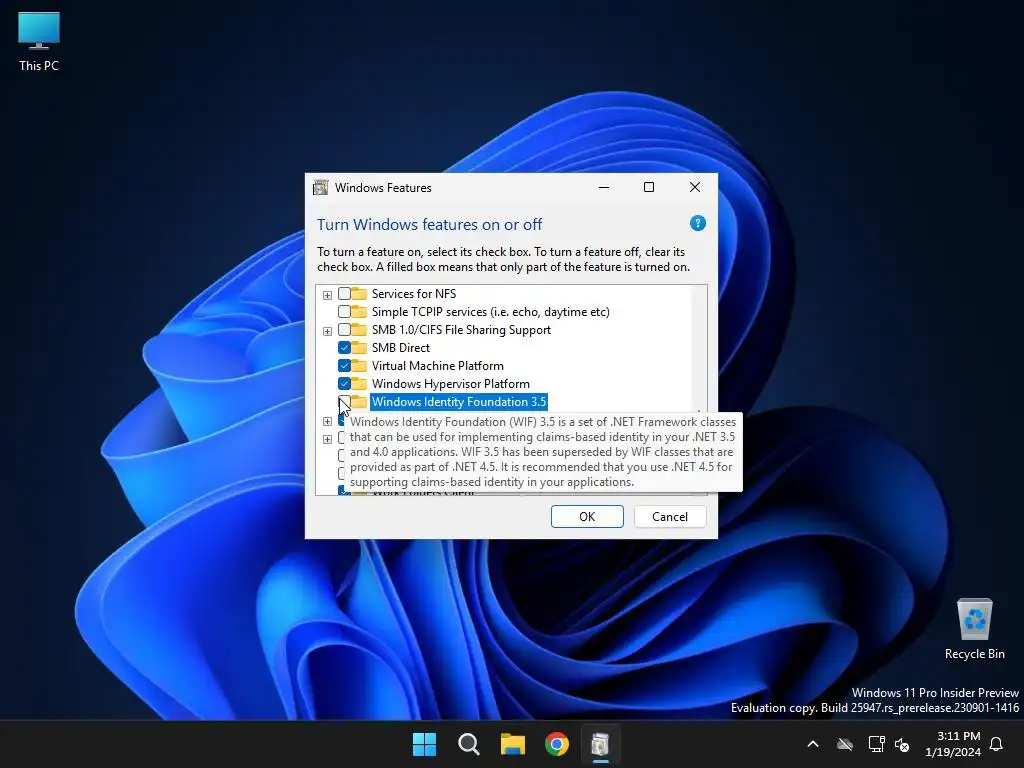Click folder icon beside SMB Direct

(359, 347)
